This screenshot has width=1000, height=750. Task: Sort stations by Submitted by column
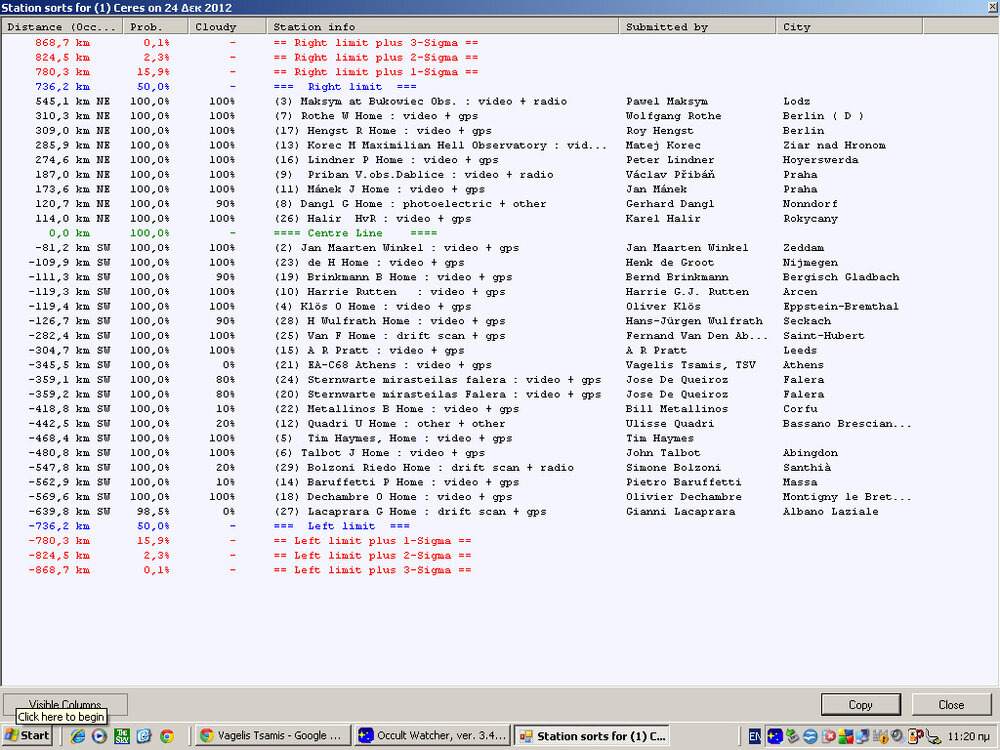point(697,27)
